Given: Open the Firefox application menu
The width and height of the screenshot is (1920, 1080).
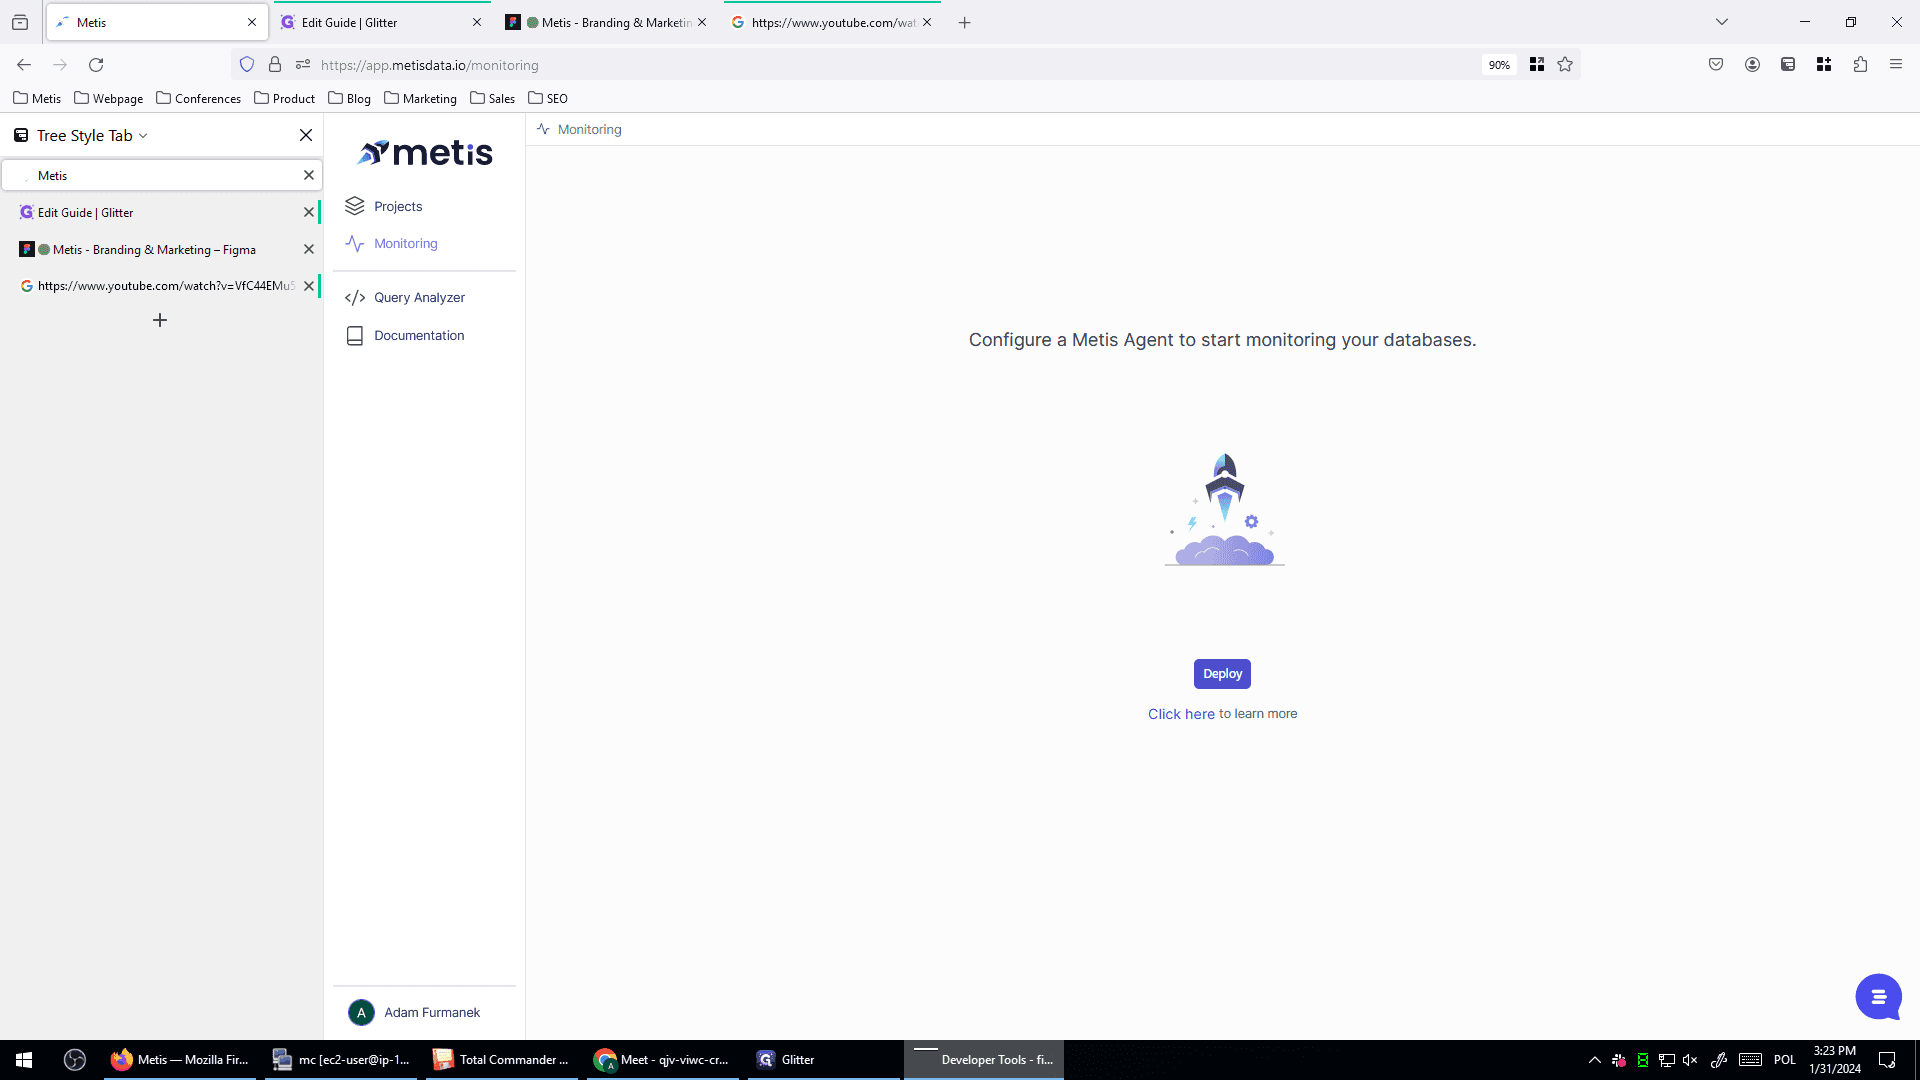Looking at the screenshot, I should coord(1896,65).
